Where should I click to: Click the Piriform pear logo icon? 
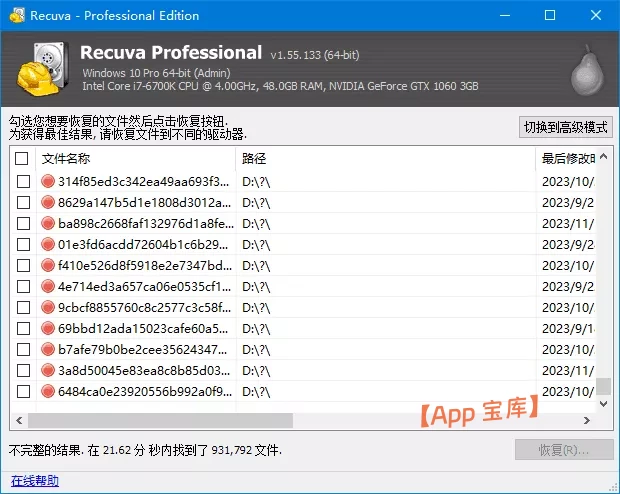(588, 70)
